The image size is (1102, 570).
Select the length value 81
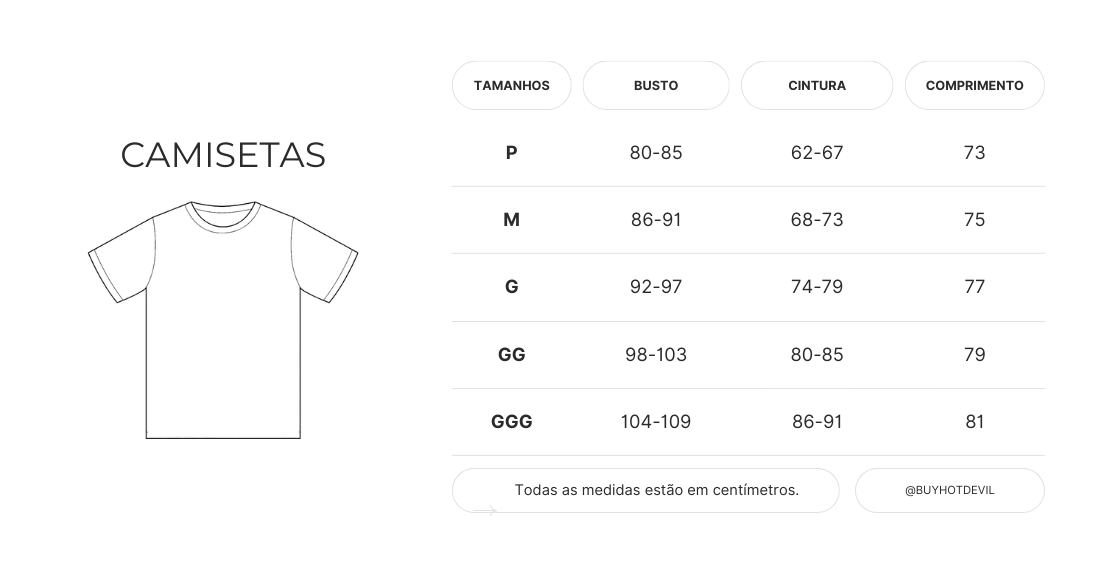click(974, 422)
